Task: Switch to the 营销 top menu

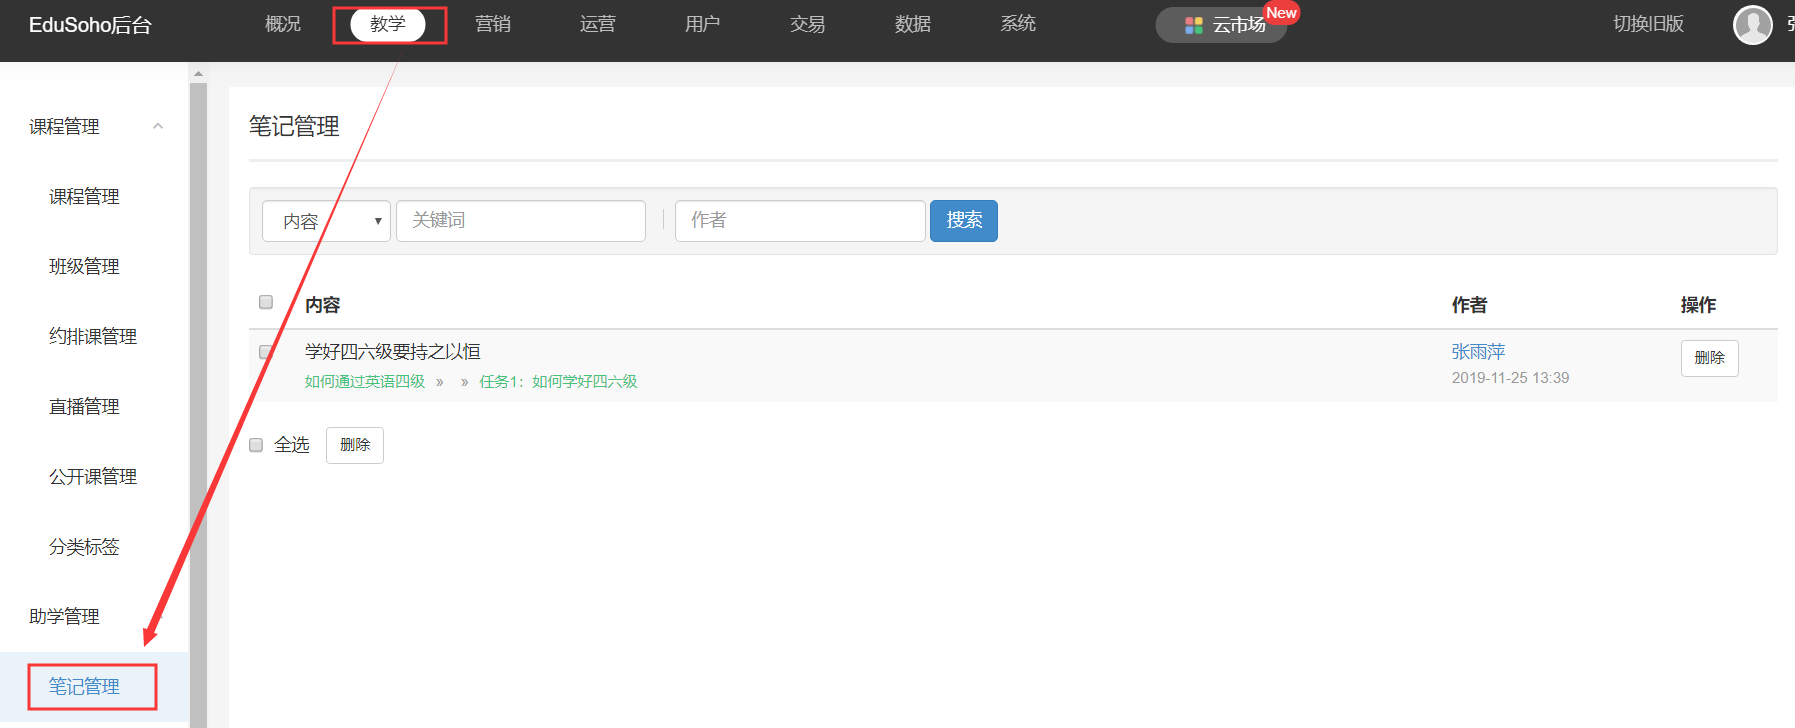Action: pos(493,24)
